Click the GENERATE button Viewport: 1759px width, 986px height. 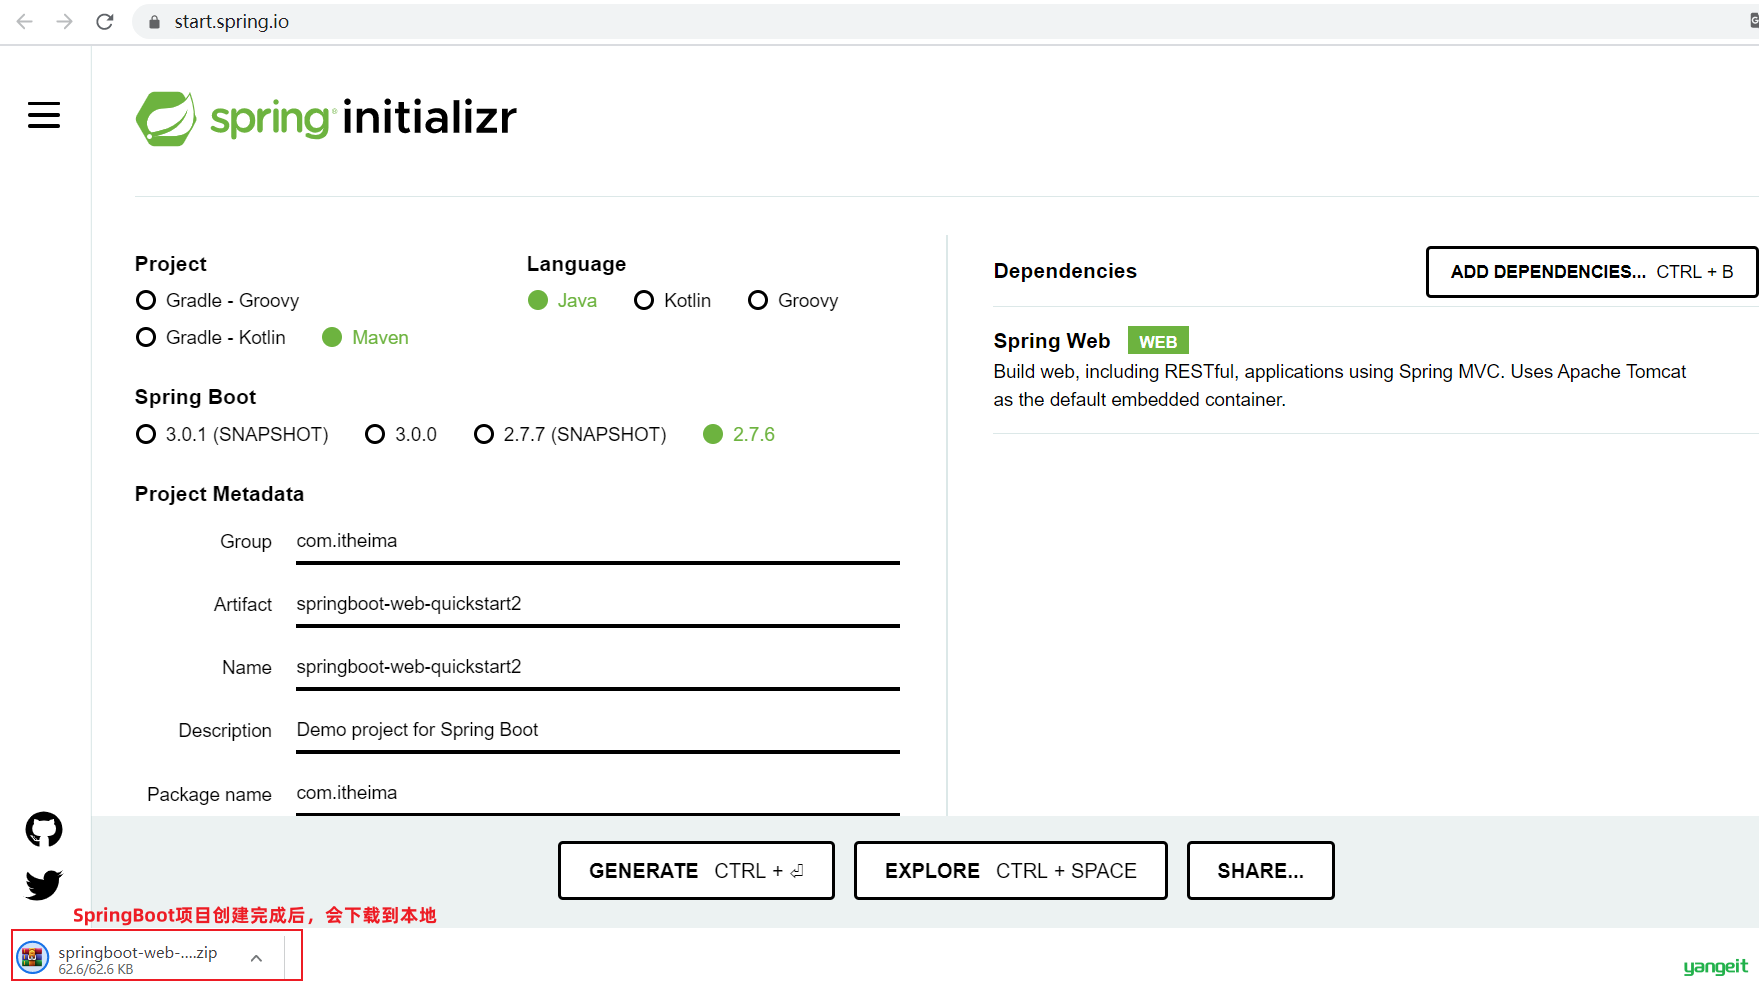[x=696, y=871]
